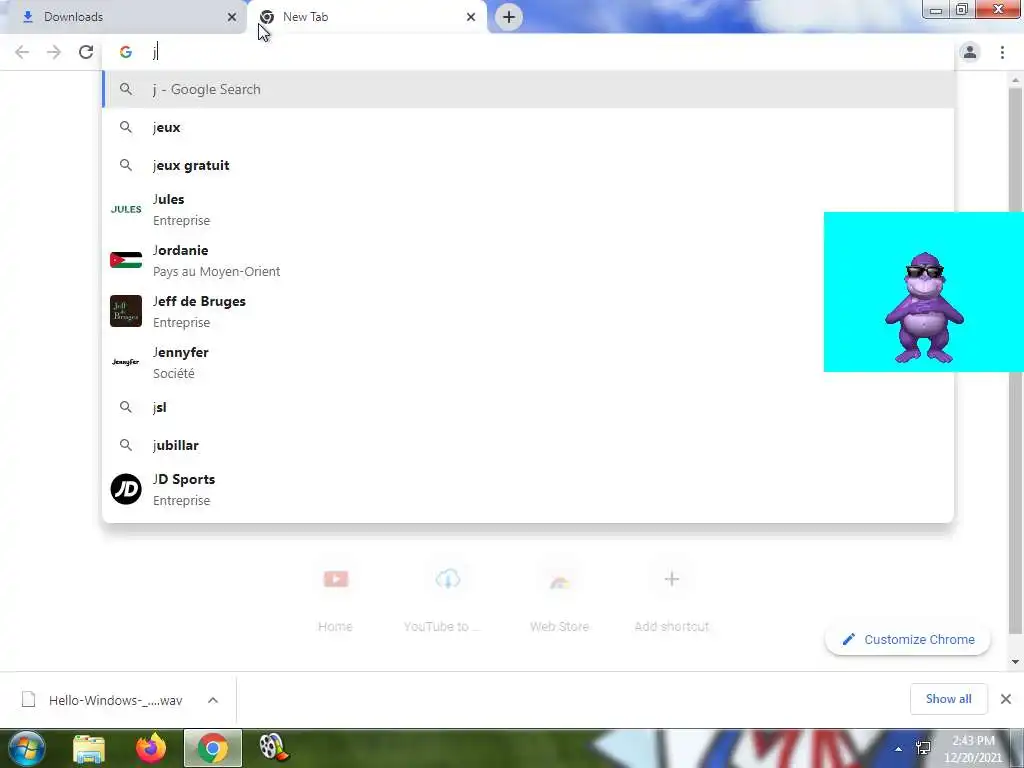Viewport: 1024px width, 768px height.
Task: Click the Google G icon in address bar
Action: (x=125, y=52)
